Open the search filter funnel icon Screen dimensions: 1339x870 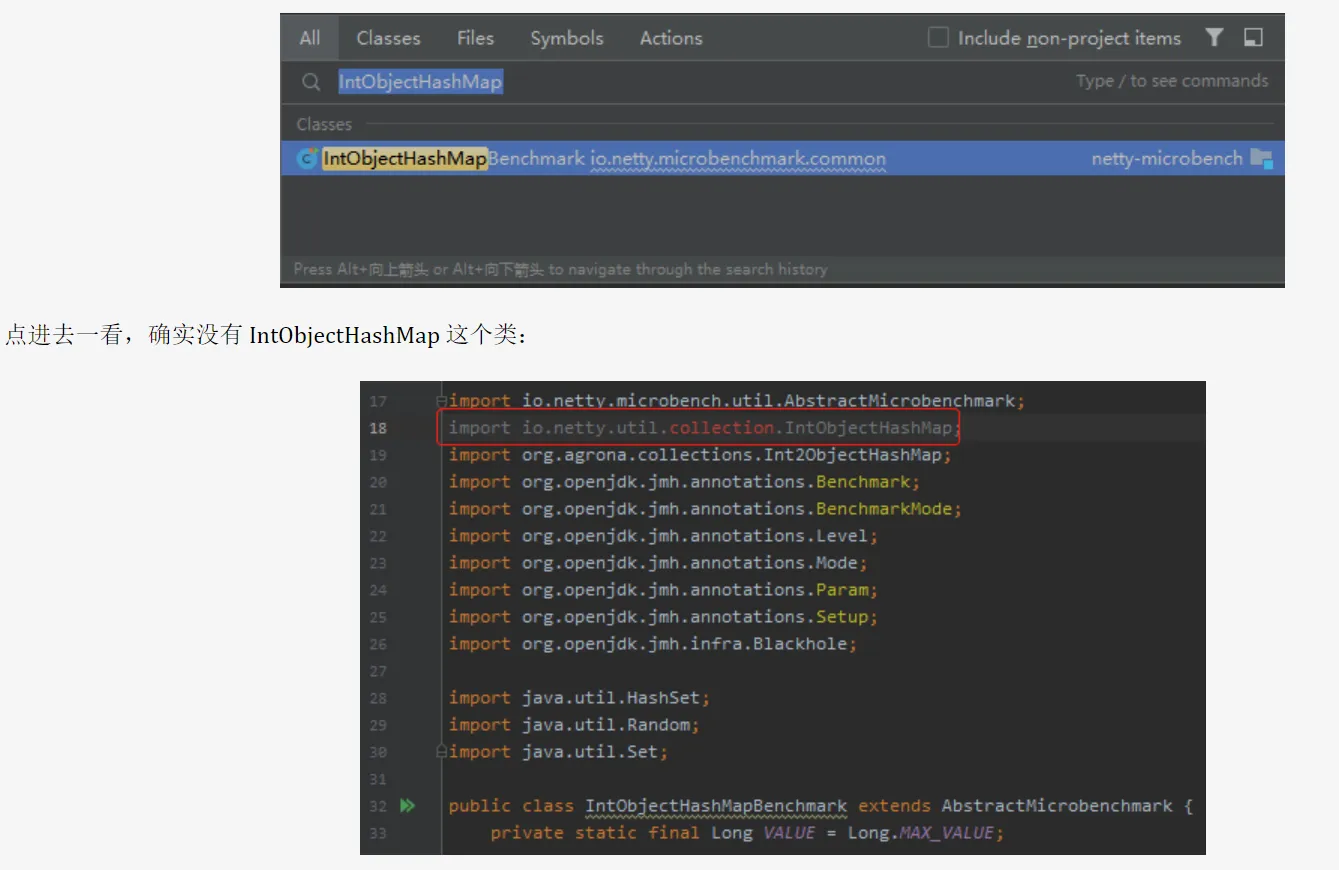tap(1214, 38)
